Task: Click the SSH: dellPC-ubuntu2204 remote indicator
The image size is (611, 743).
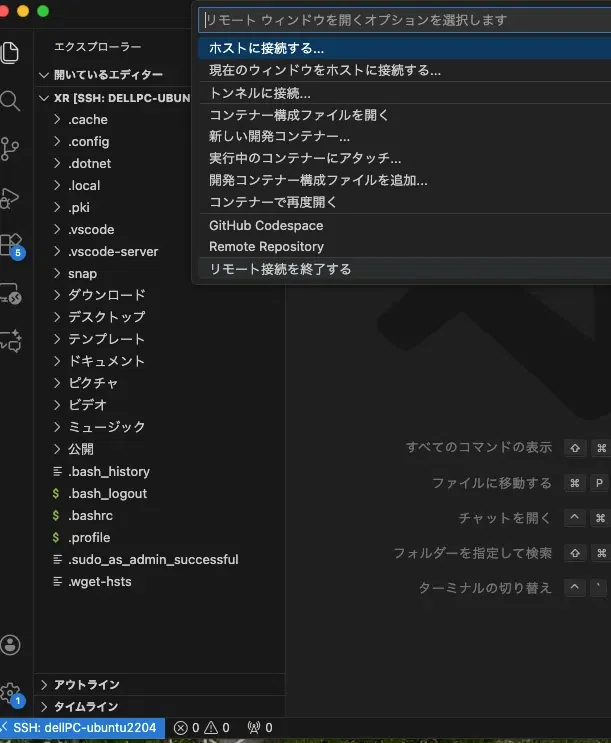Action: (82, 727)
